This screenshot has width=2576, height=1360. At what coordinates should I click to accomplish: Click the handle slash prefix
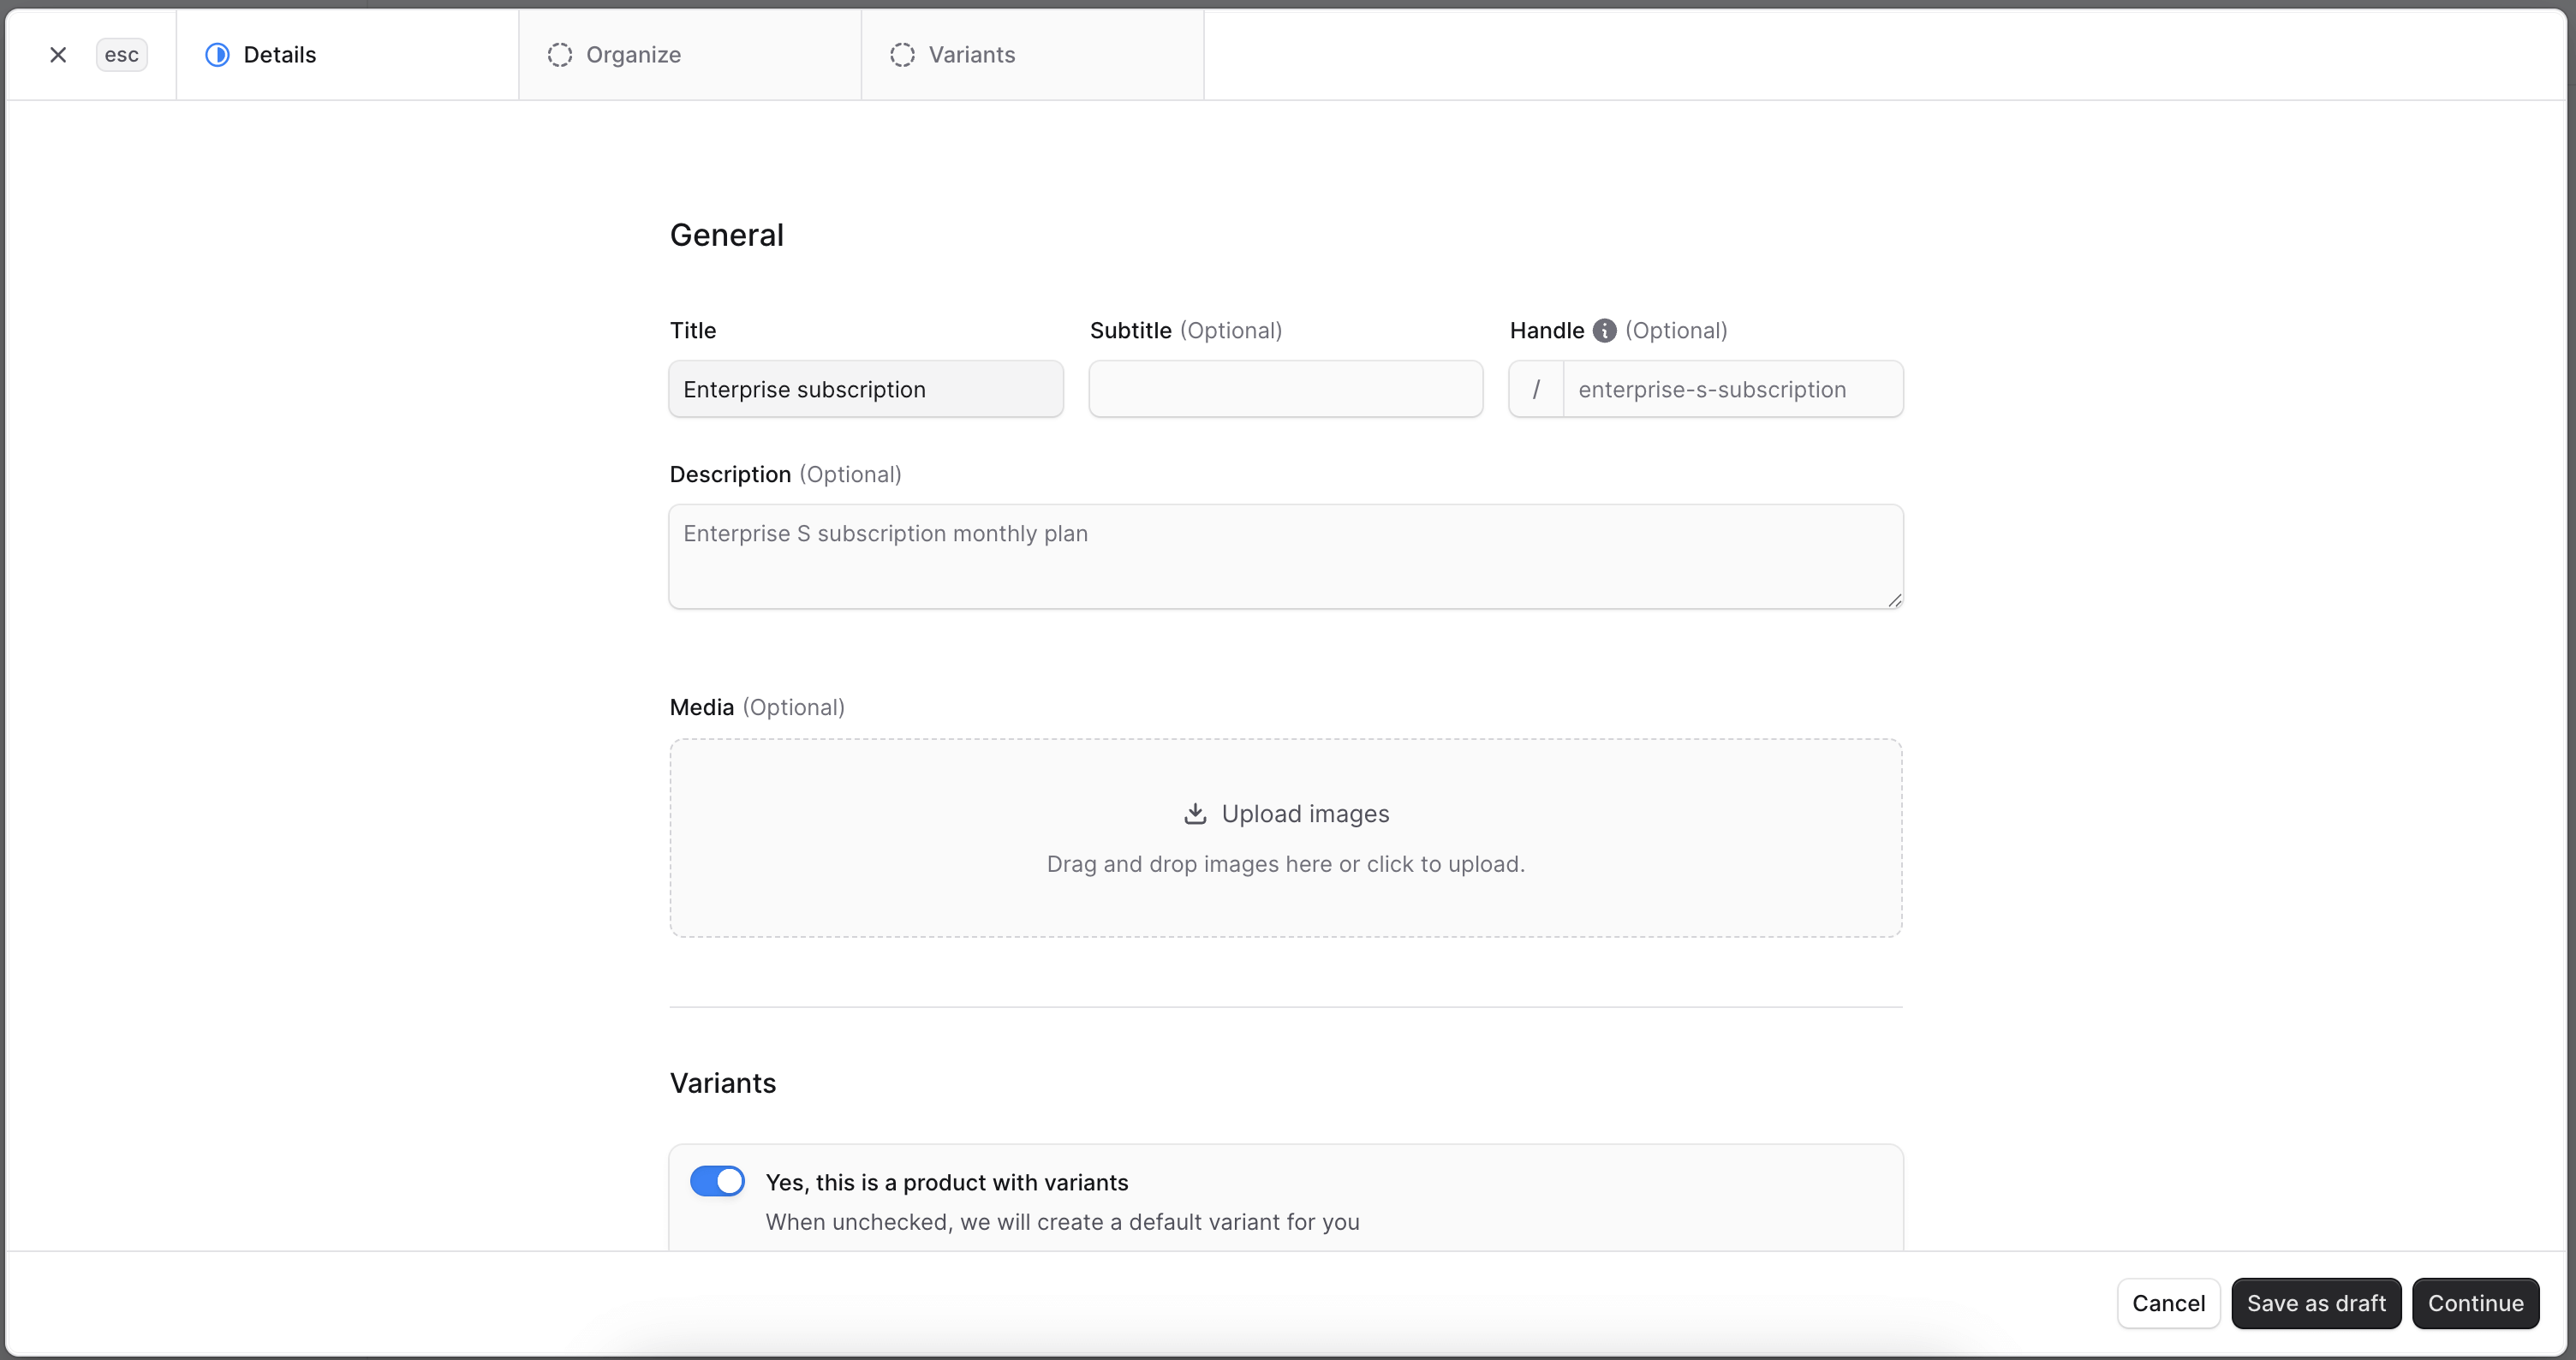coord(1536,390)
